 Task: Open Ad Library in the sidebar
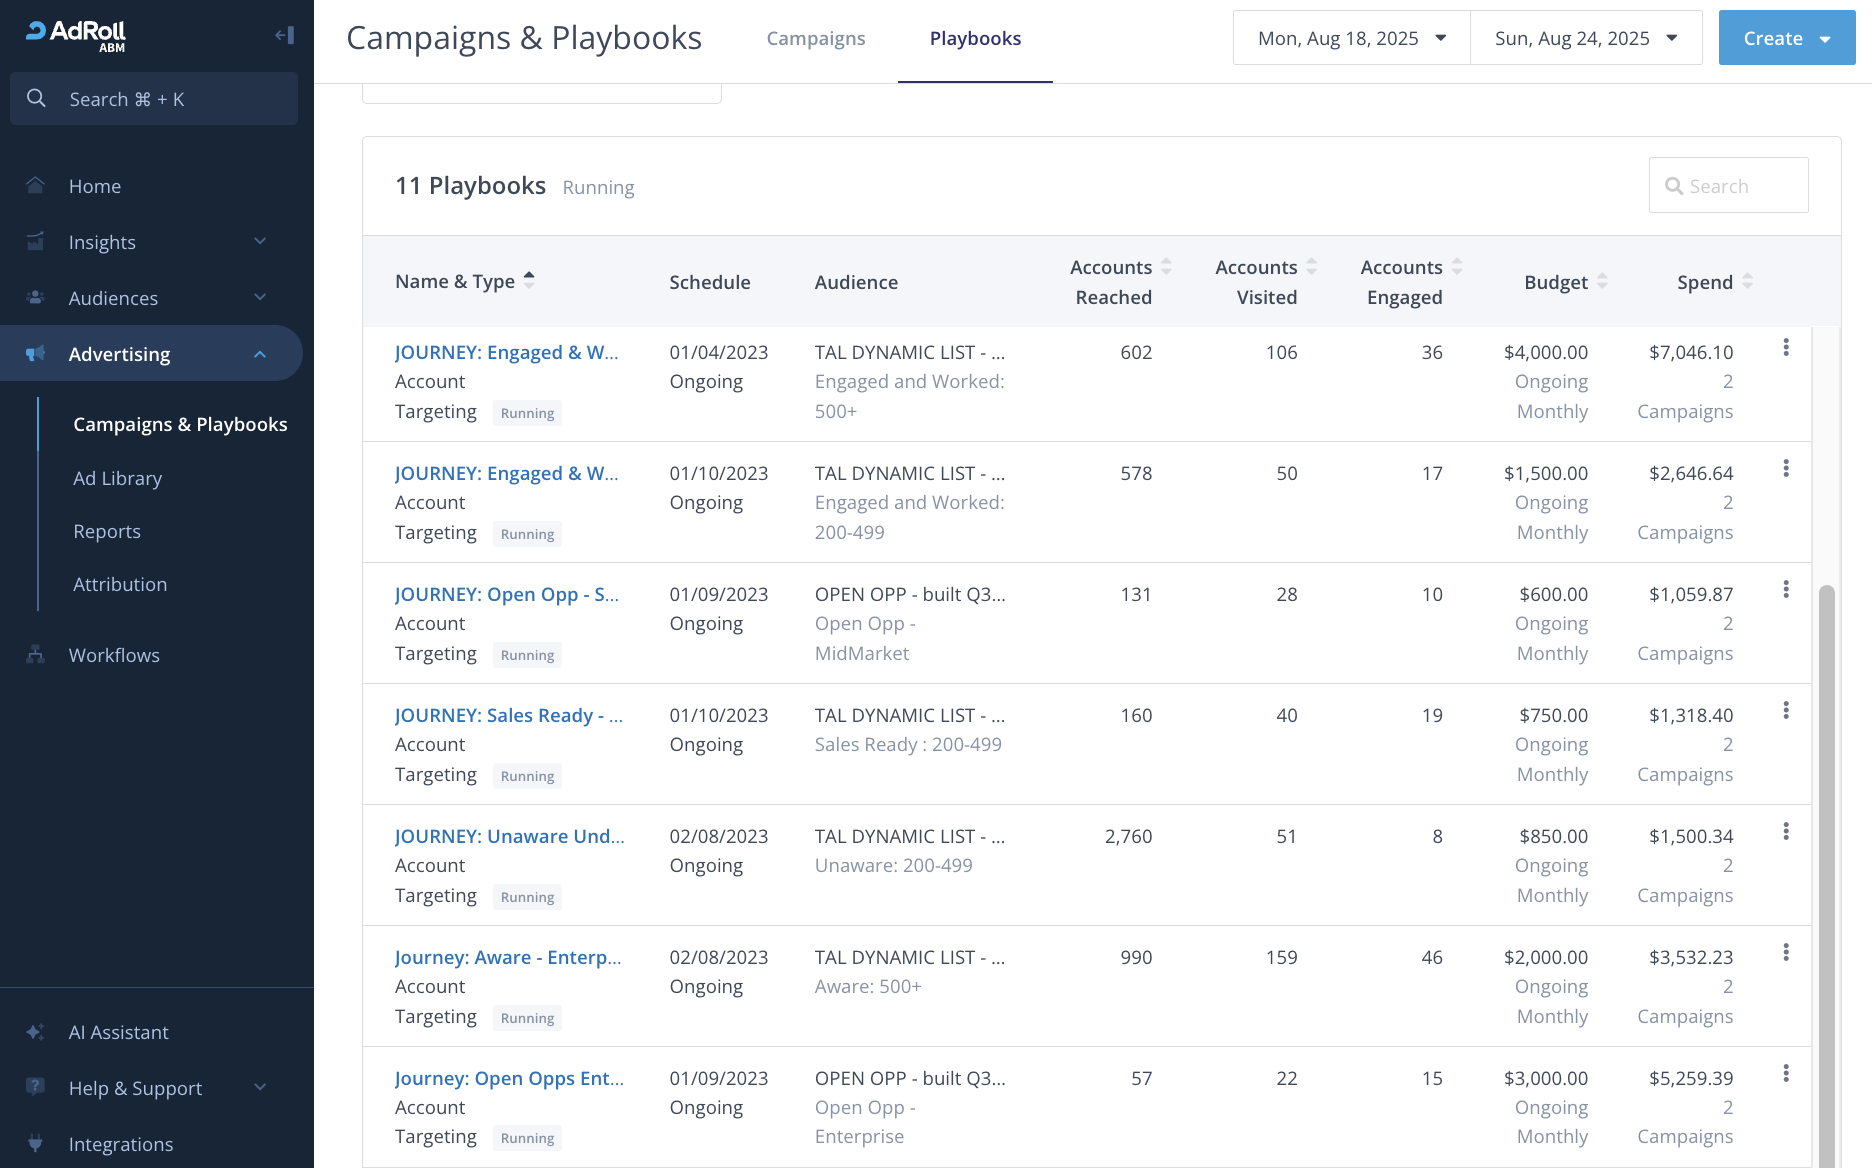coord(117,478)
